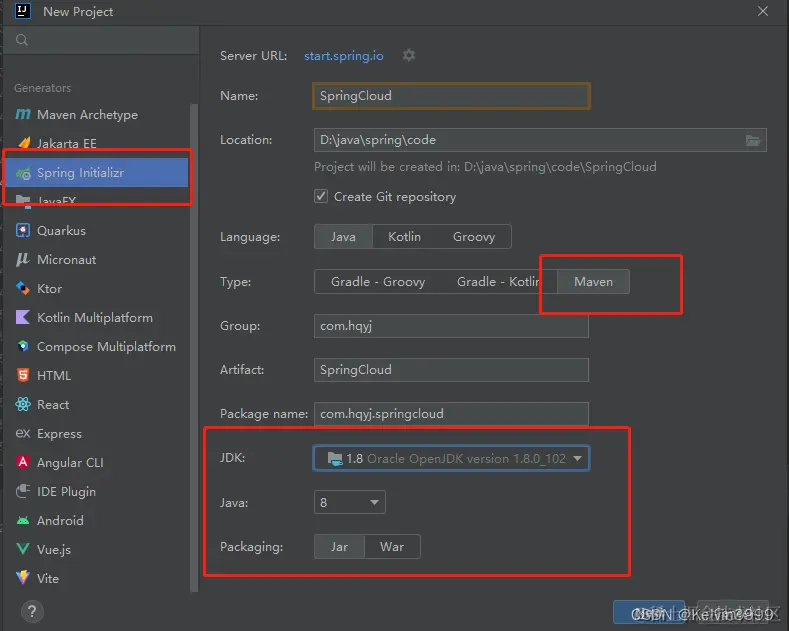The image size is (789, 631).
Task: Click the HTML5 generator icon
Action: [x=23, y=375]
